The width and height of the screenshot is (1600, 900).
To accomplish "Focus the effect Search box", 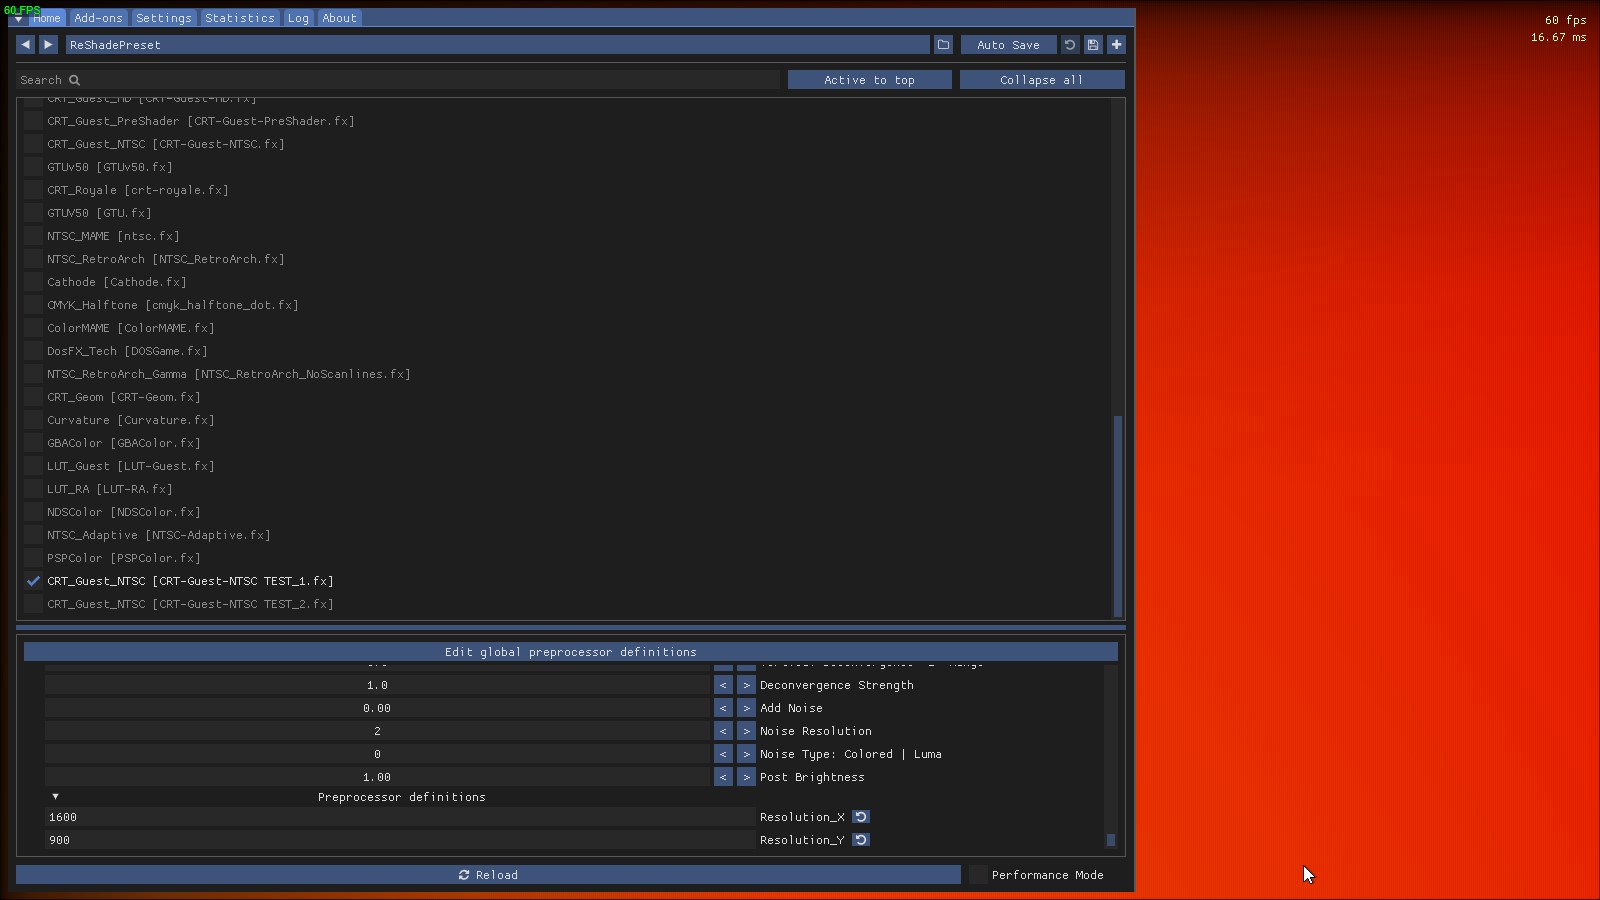I will tap(398, 80).
